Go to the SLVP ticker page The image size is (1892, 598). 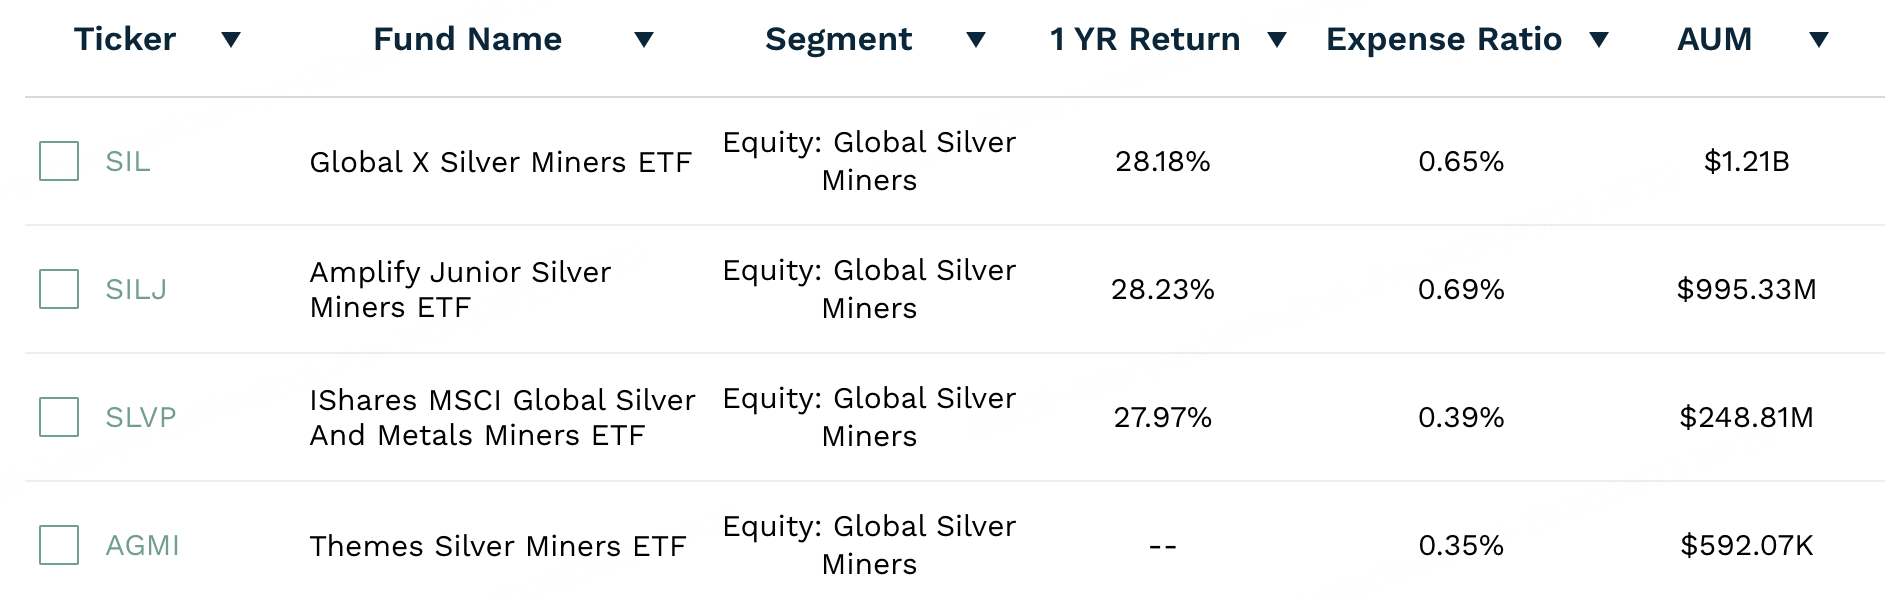(141, 417)
